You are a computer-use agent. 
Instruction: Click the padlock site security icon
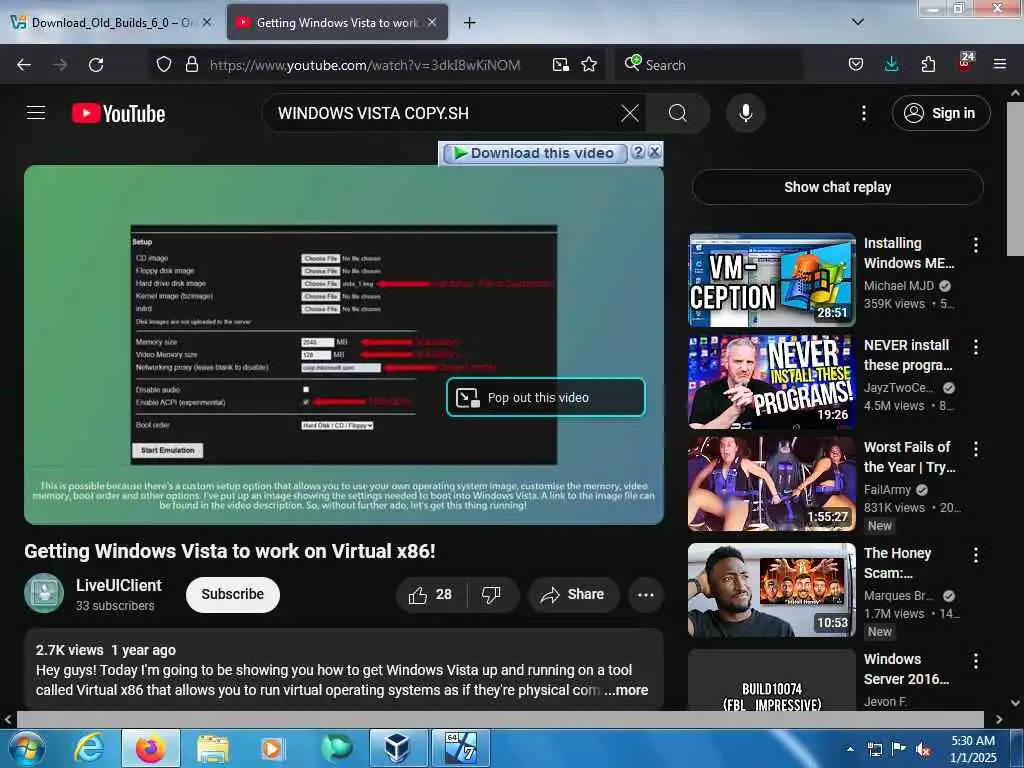pyautogui.click(x=191, y=65)
